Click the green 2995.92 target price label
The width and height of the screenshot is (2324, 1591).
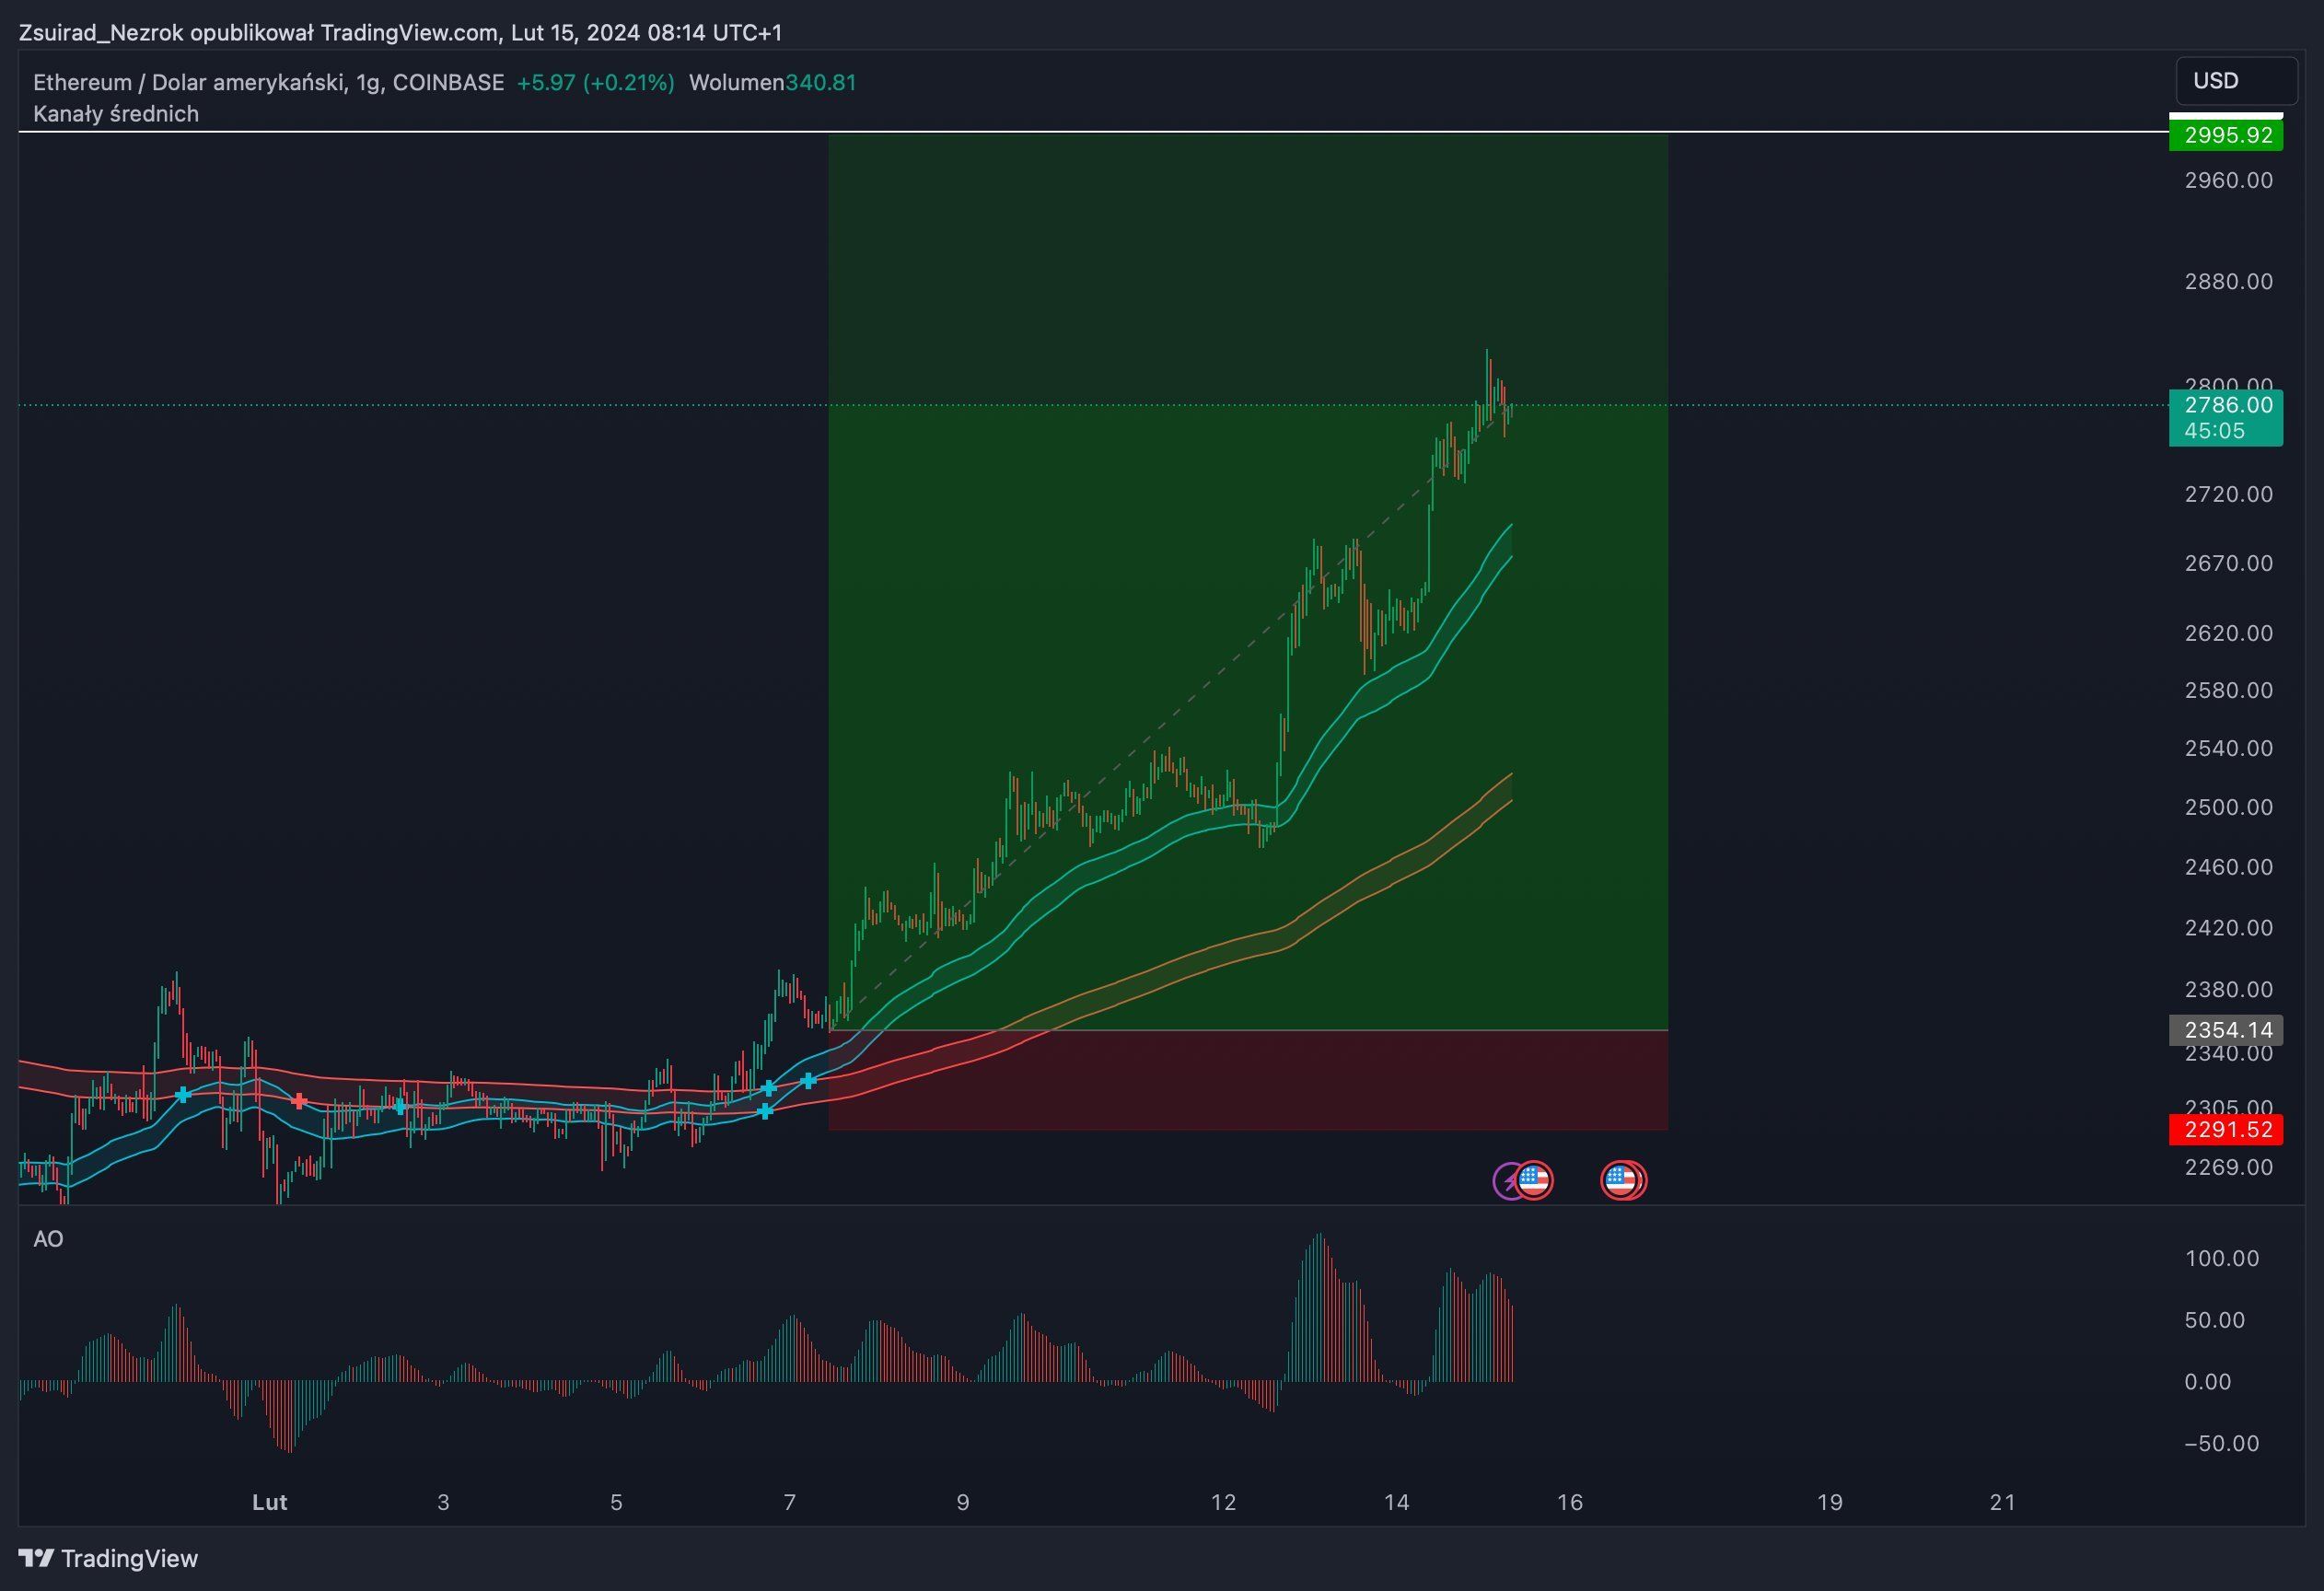pyautogui.click(x=2226, y=135)
